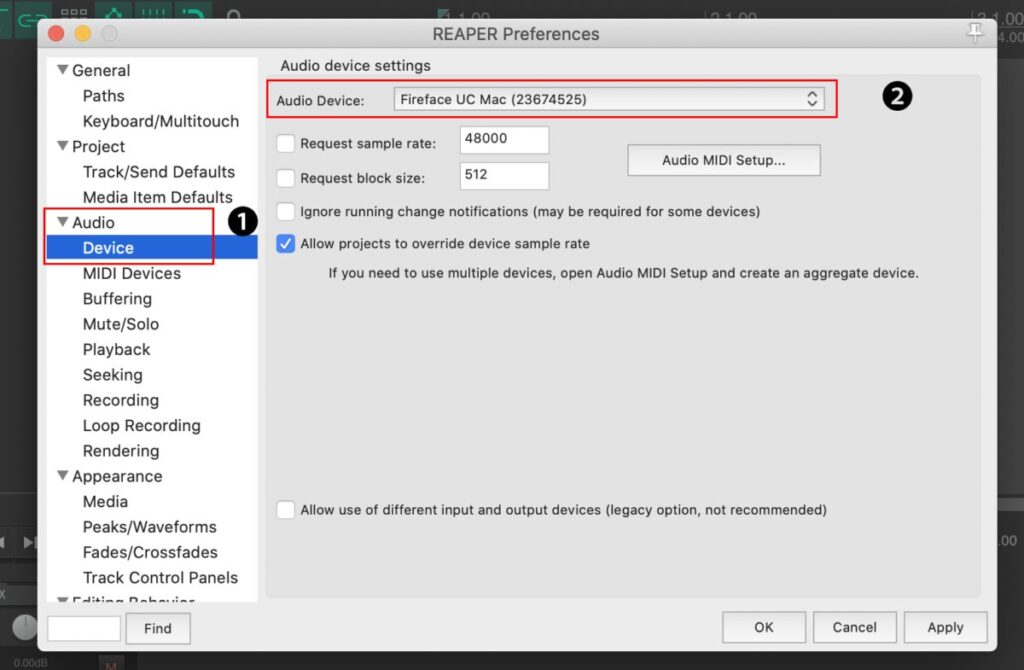Pin the REAPER Preferences window
This screenshot has width=1024, height=670.
(975, 33)
